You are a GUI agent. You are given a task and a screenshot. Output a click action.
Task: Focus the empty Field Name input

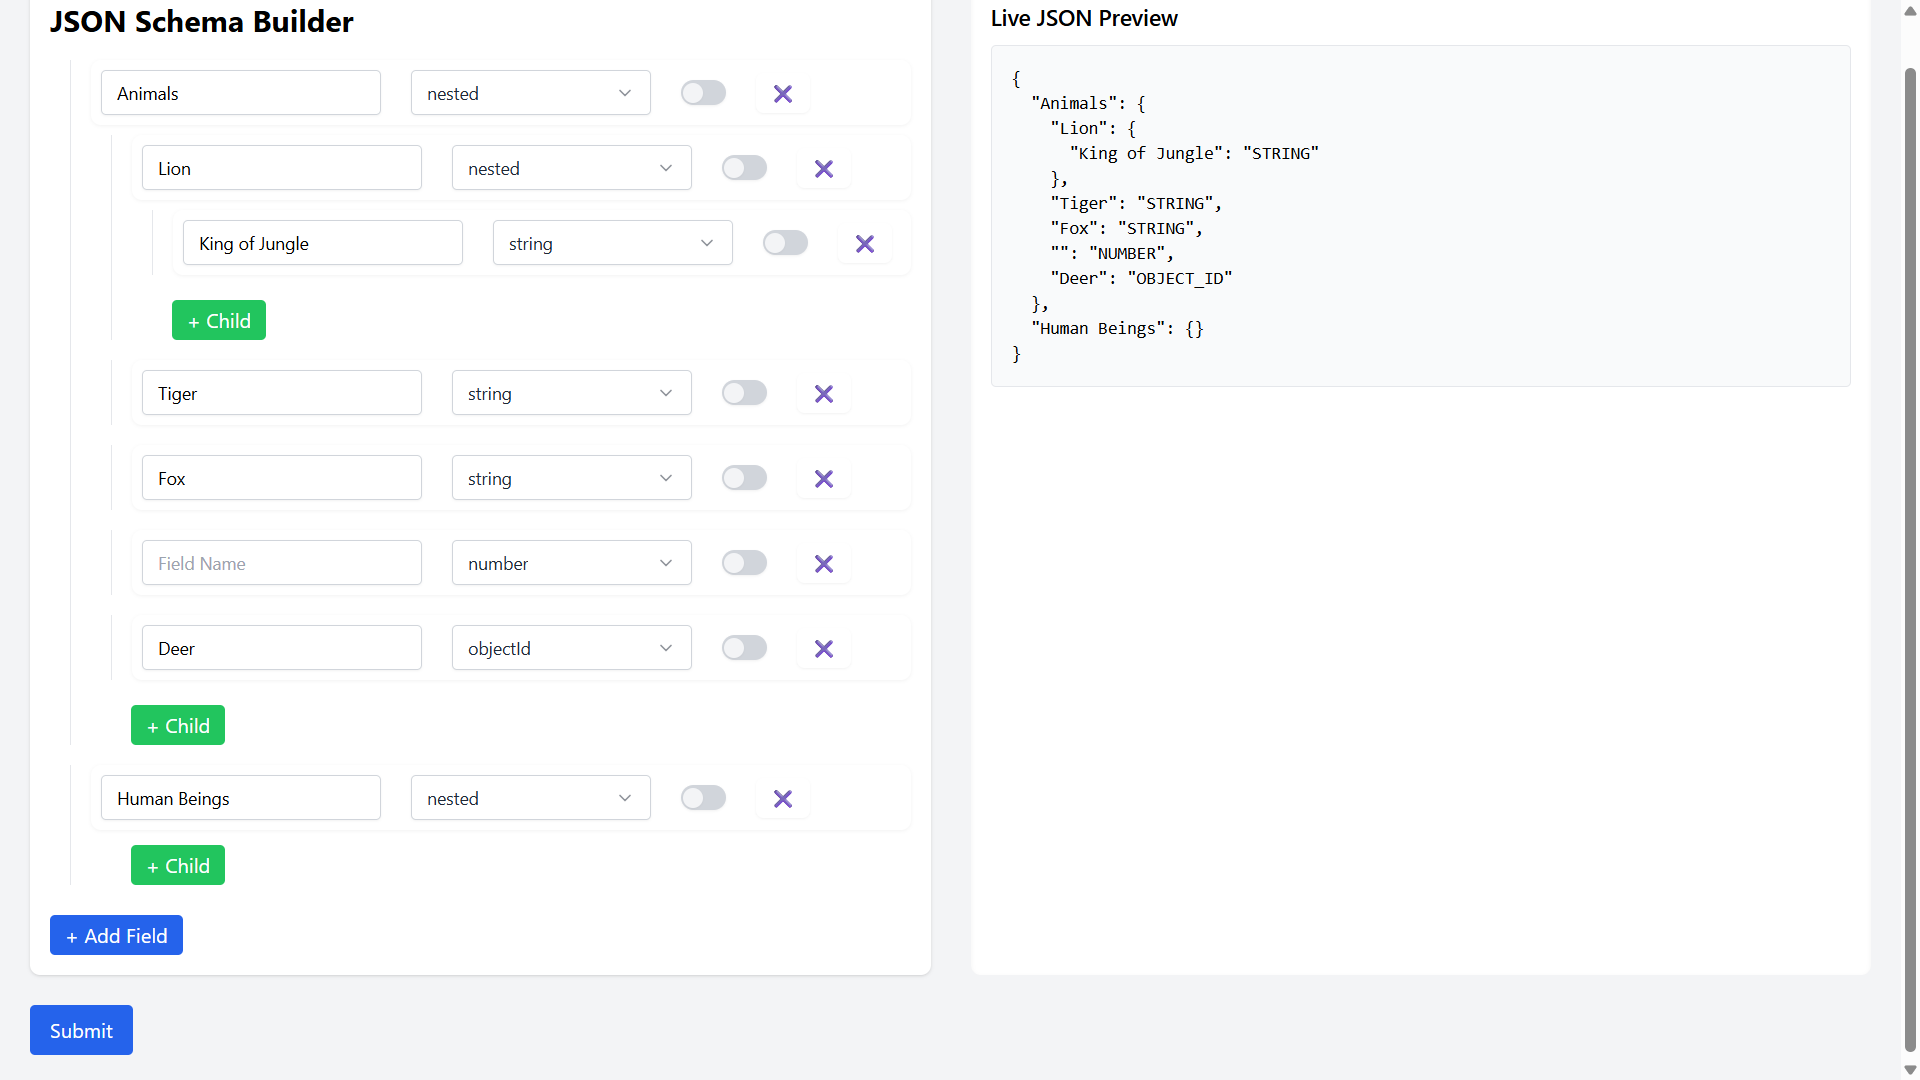pyautogui.click(x=282, y=563)
